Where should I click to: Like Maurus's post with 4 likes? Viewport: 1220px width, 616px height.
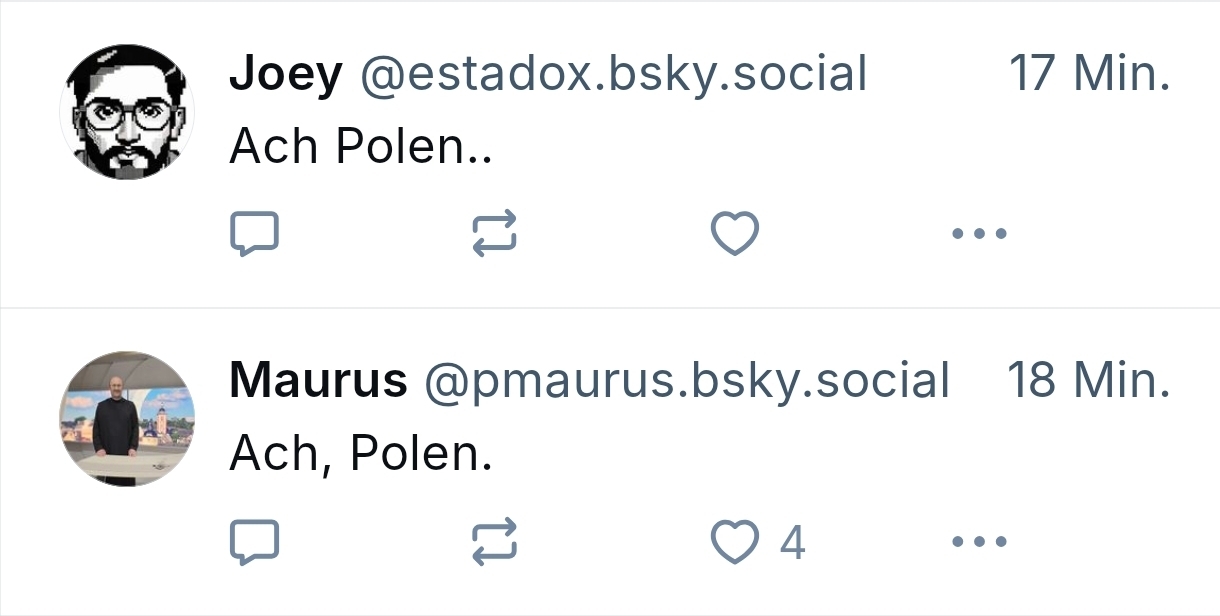(x=735, y=542)
